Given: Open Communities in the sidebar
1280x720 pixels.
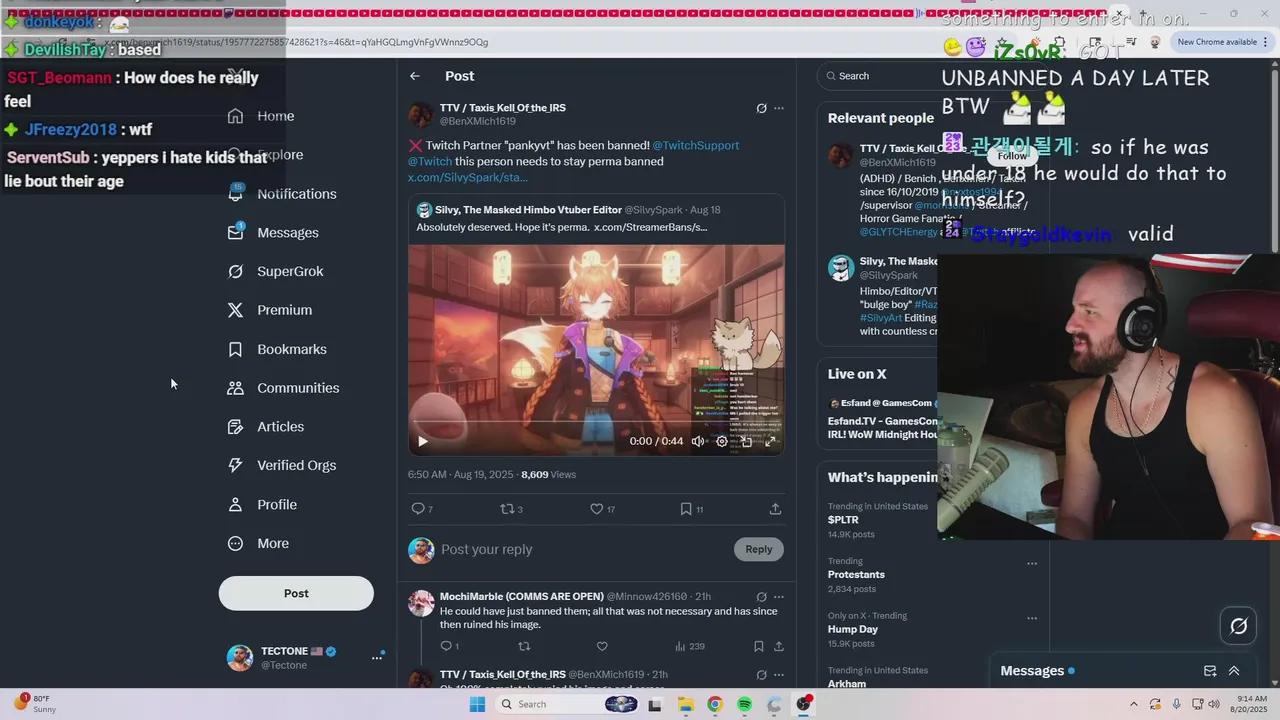Looking at the screenshot, I should point(283,388).
